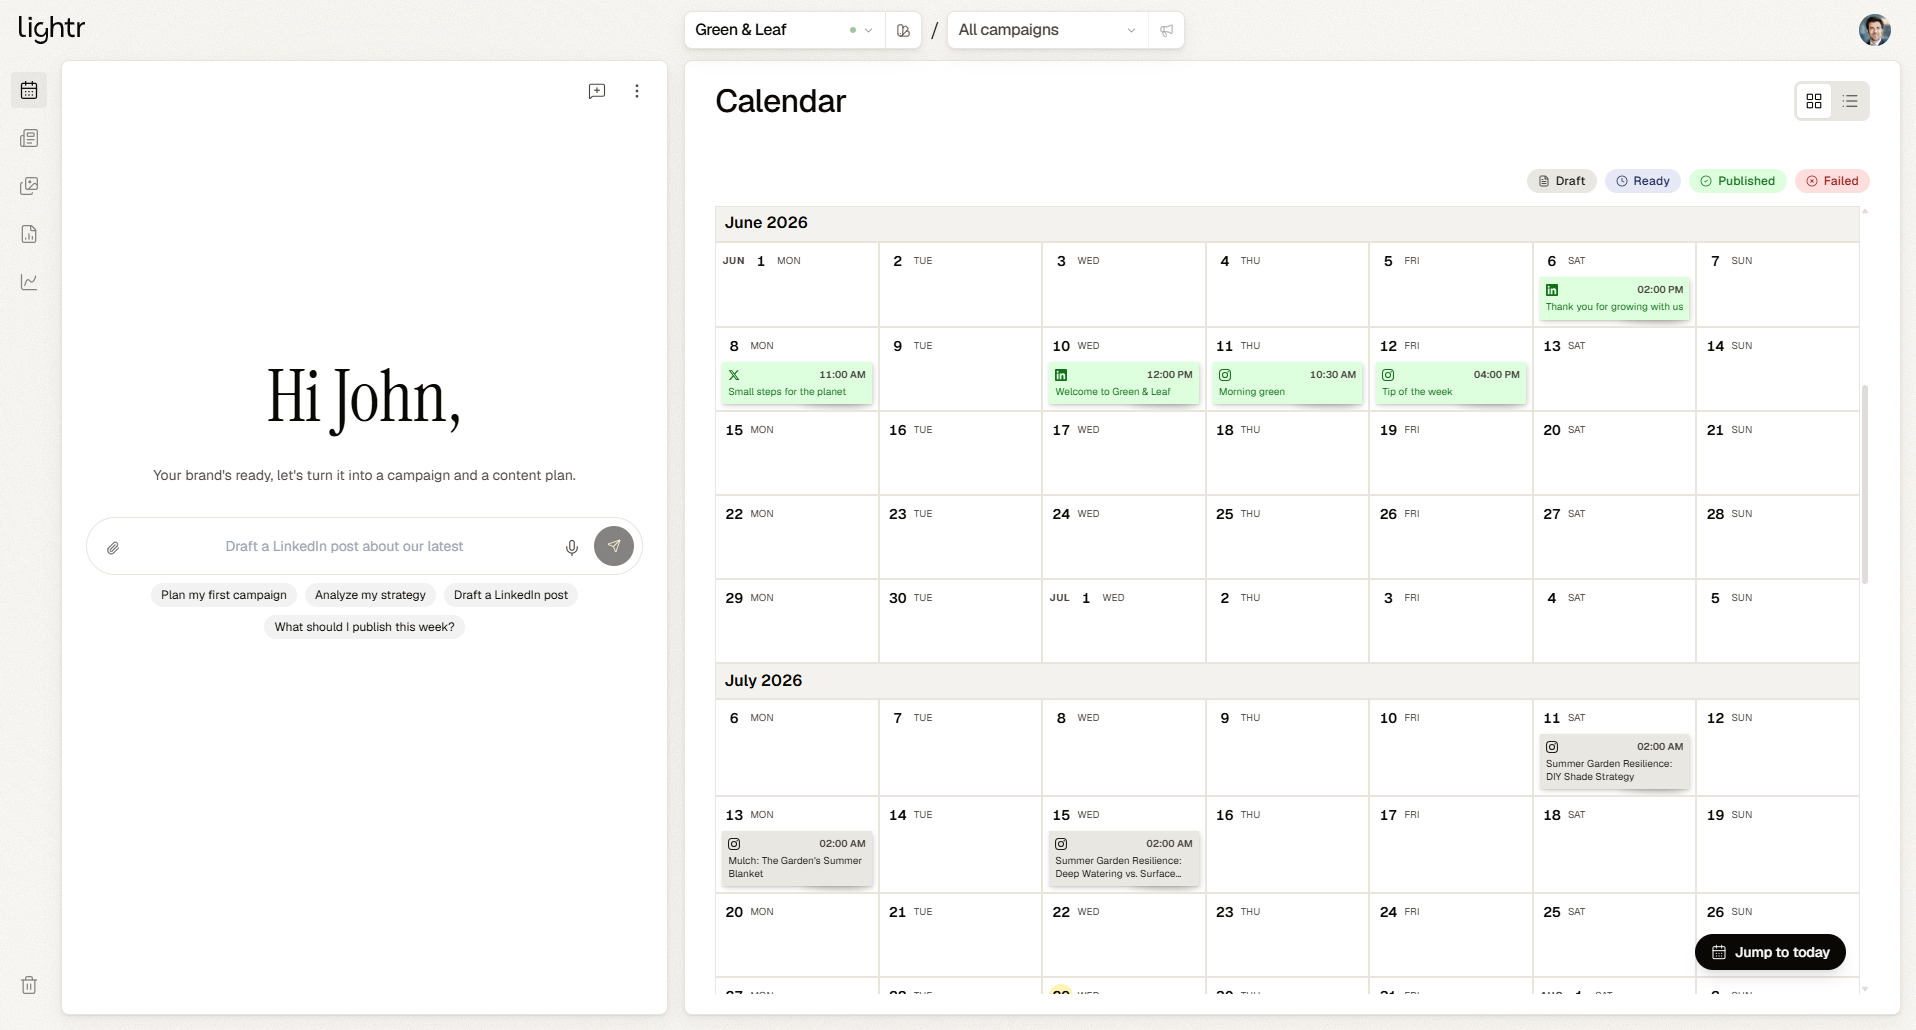Open the trash bin sidebar icon
Screen dimensions: 1916x1030
pyautogui.click(x=29, y=985)
